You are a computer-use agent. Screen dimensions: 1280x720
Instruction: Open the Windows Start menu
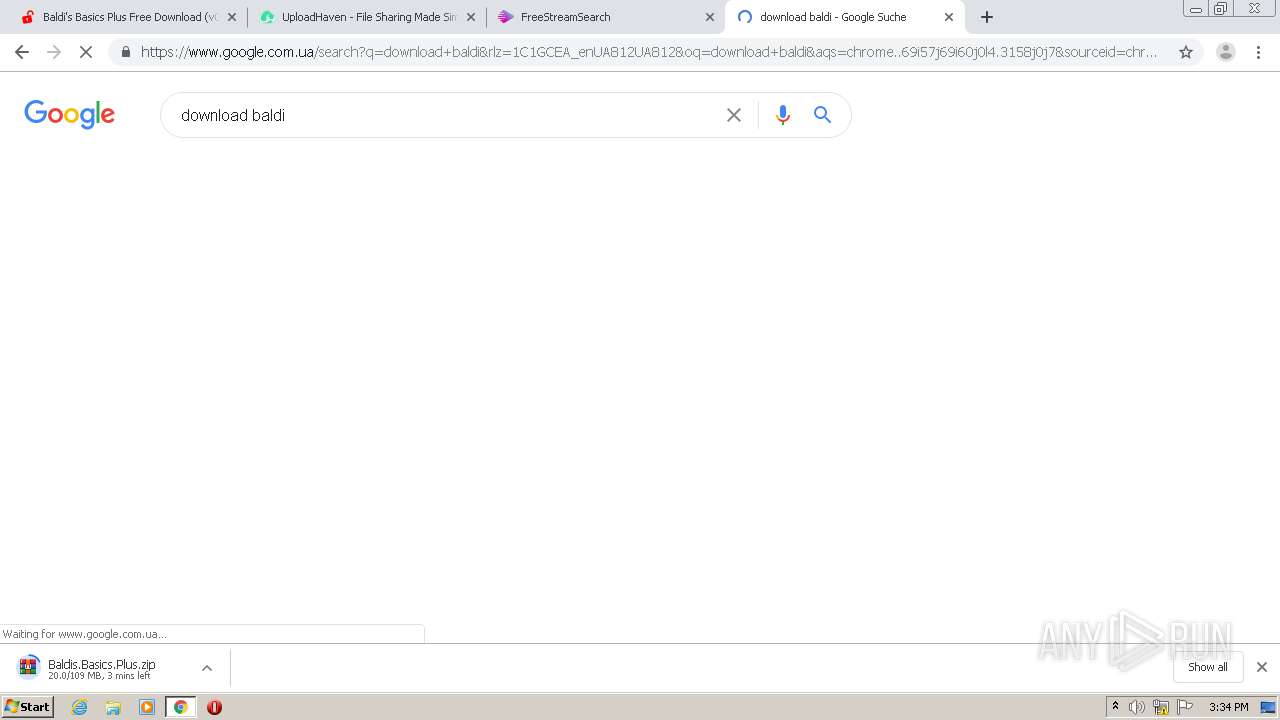click(x=28, y=707)
